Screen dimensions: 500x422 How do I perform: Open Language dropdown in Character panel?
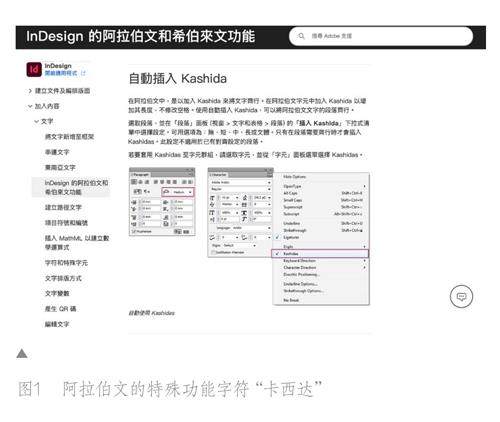point(251,228)
